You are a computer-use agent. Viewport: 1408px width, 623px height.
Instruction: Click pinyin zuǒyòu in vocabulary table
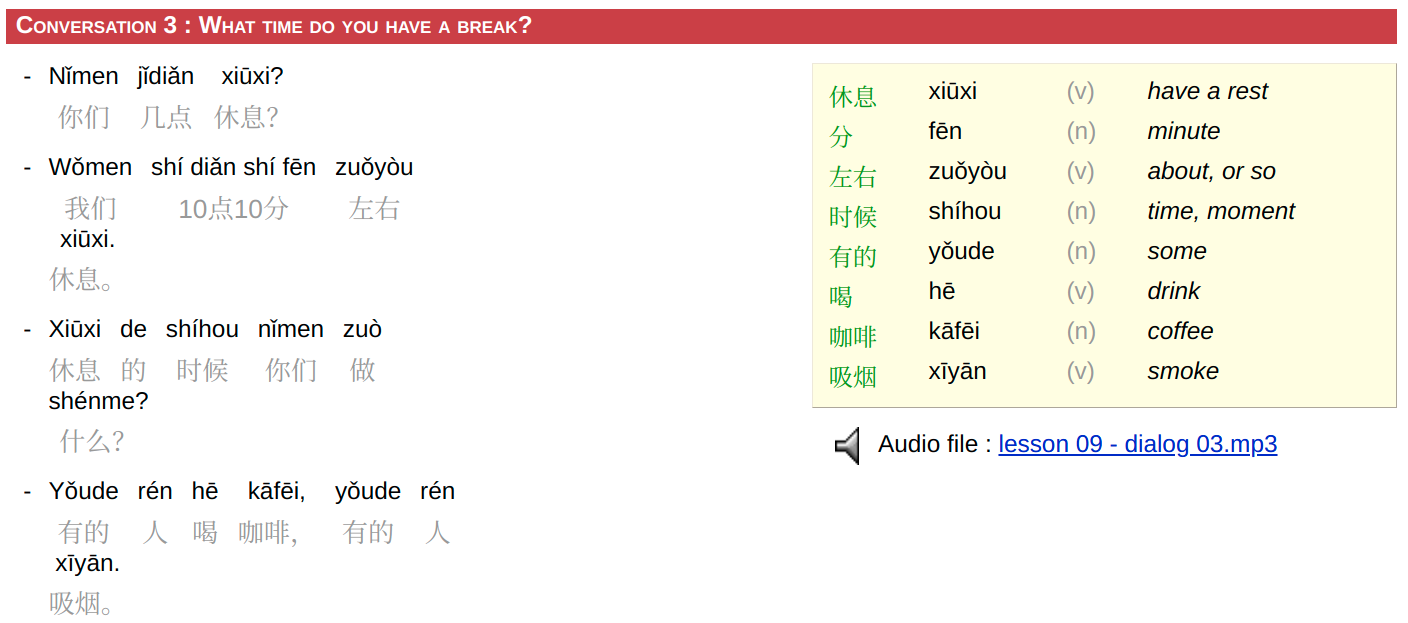(x=968, y=171)
